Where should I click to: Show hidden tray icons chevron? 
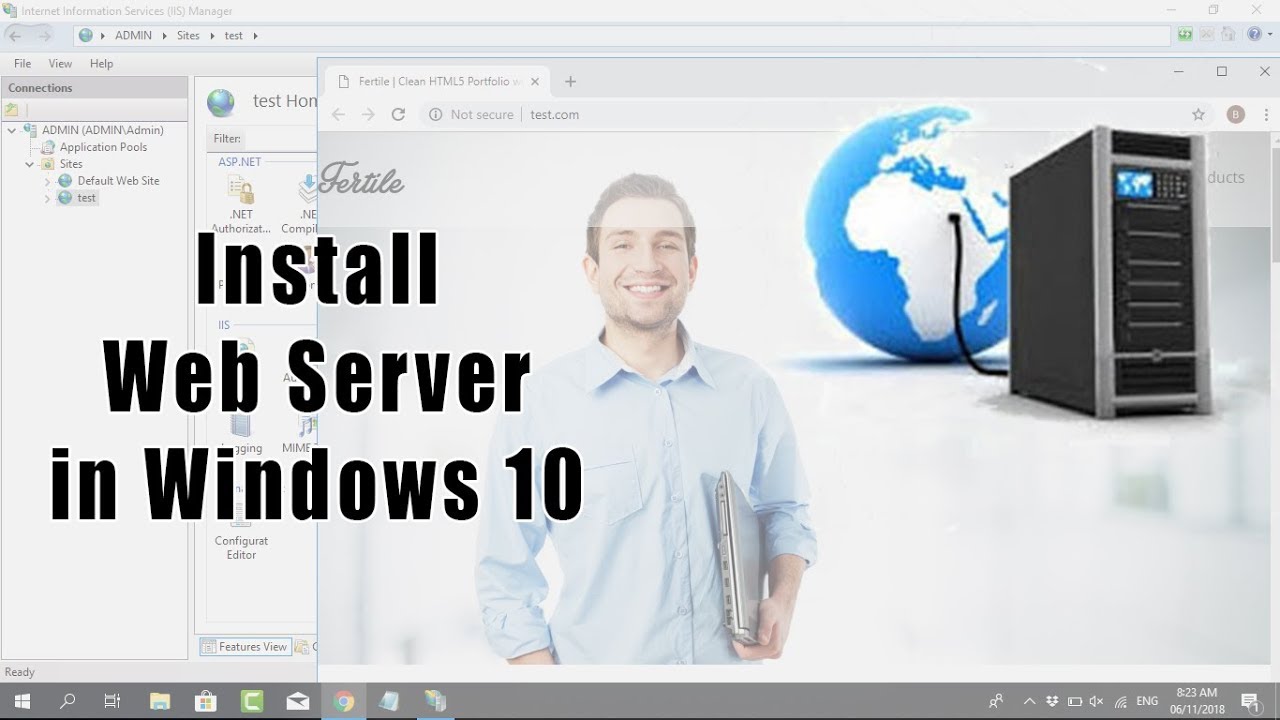coord(1029,701)
